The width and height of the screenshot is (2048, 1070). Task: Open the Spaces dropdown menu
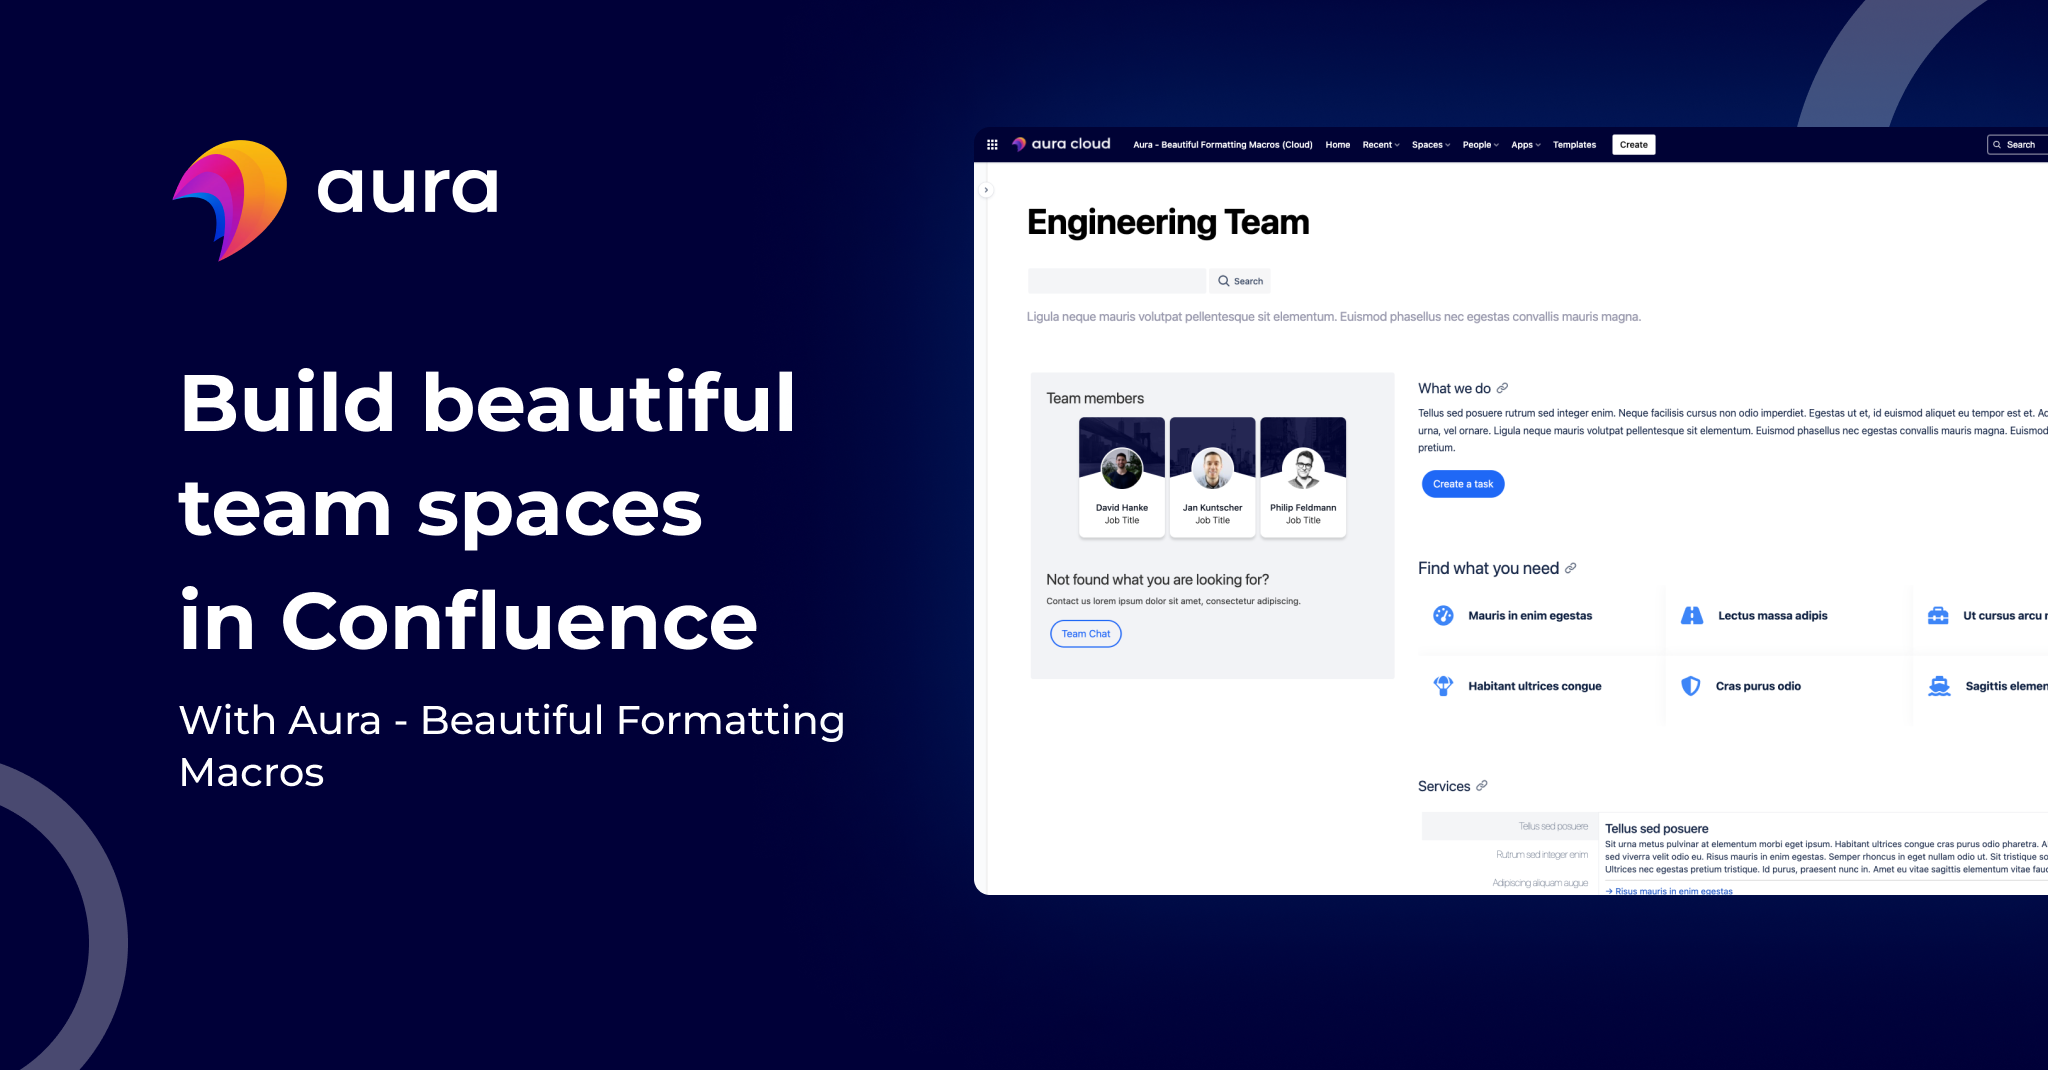[x=1431, y=145]
